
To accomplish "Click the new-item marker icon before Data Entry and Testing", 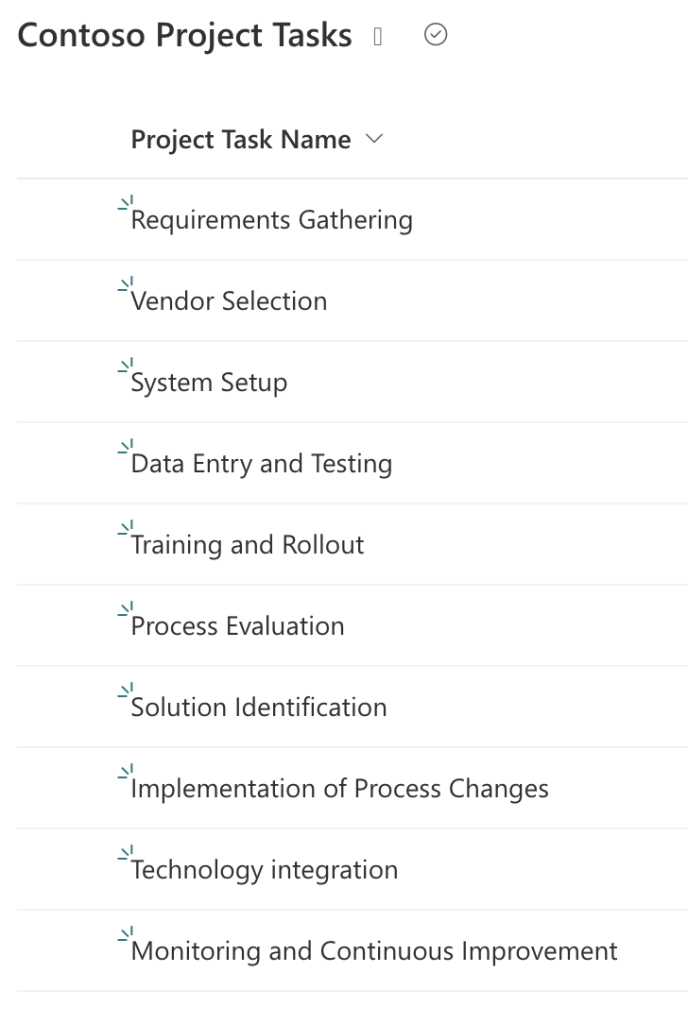I will coord(125,448).
